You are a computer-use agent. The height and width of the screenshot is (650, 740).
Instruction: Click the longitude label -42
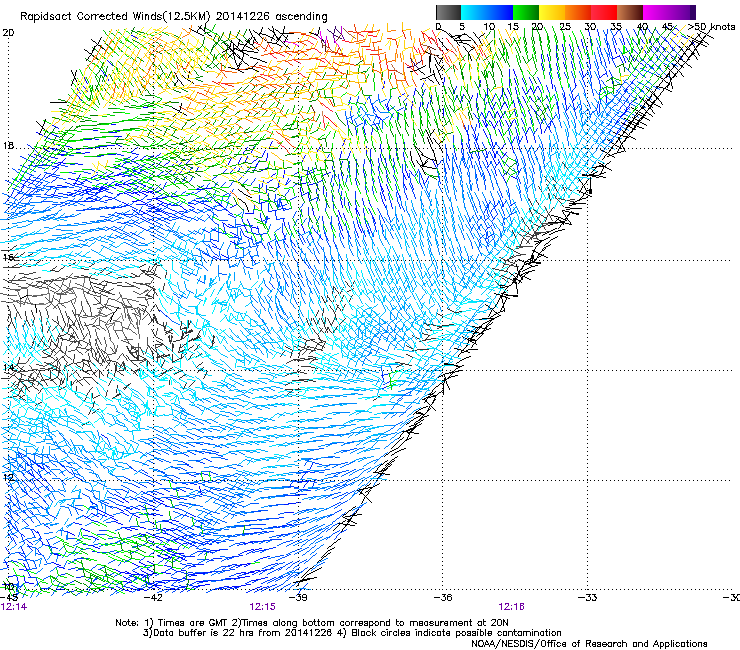coord(153,598)
